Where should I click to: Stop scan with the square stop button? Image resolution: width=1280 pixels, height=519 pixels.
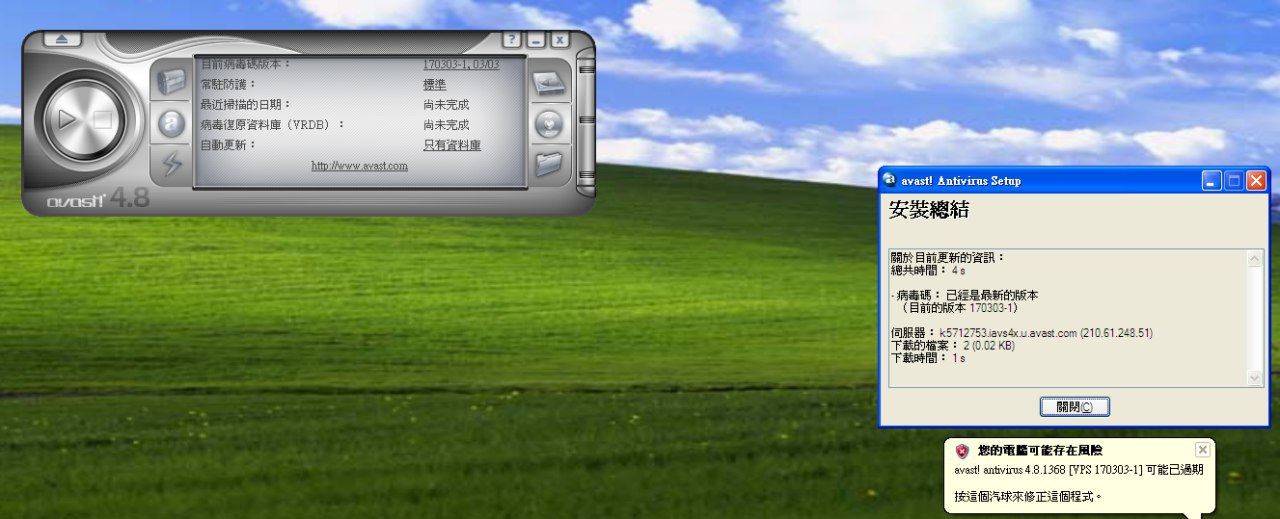coord(103,119)
